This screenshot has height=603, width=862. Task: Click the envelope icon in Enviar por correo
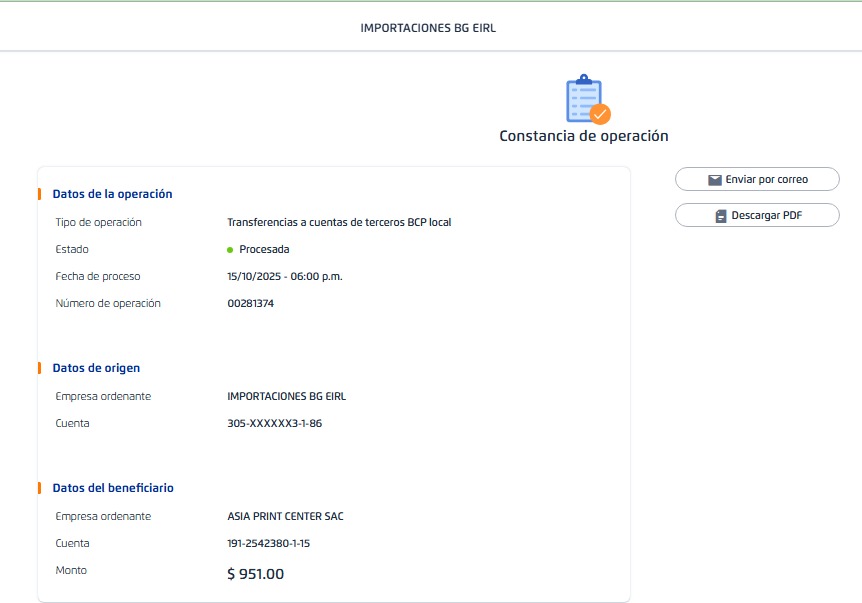tap(714, 180)
